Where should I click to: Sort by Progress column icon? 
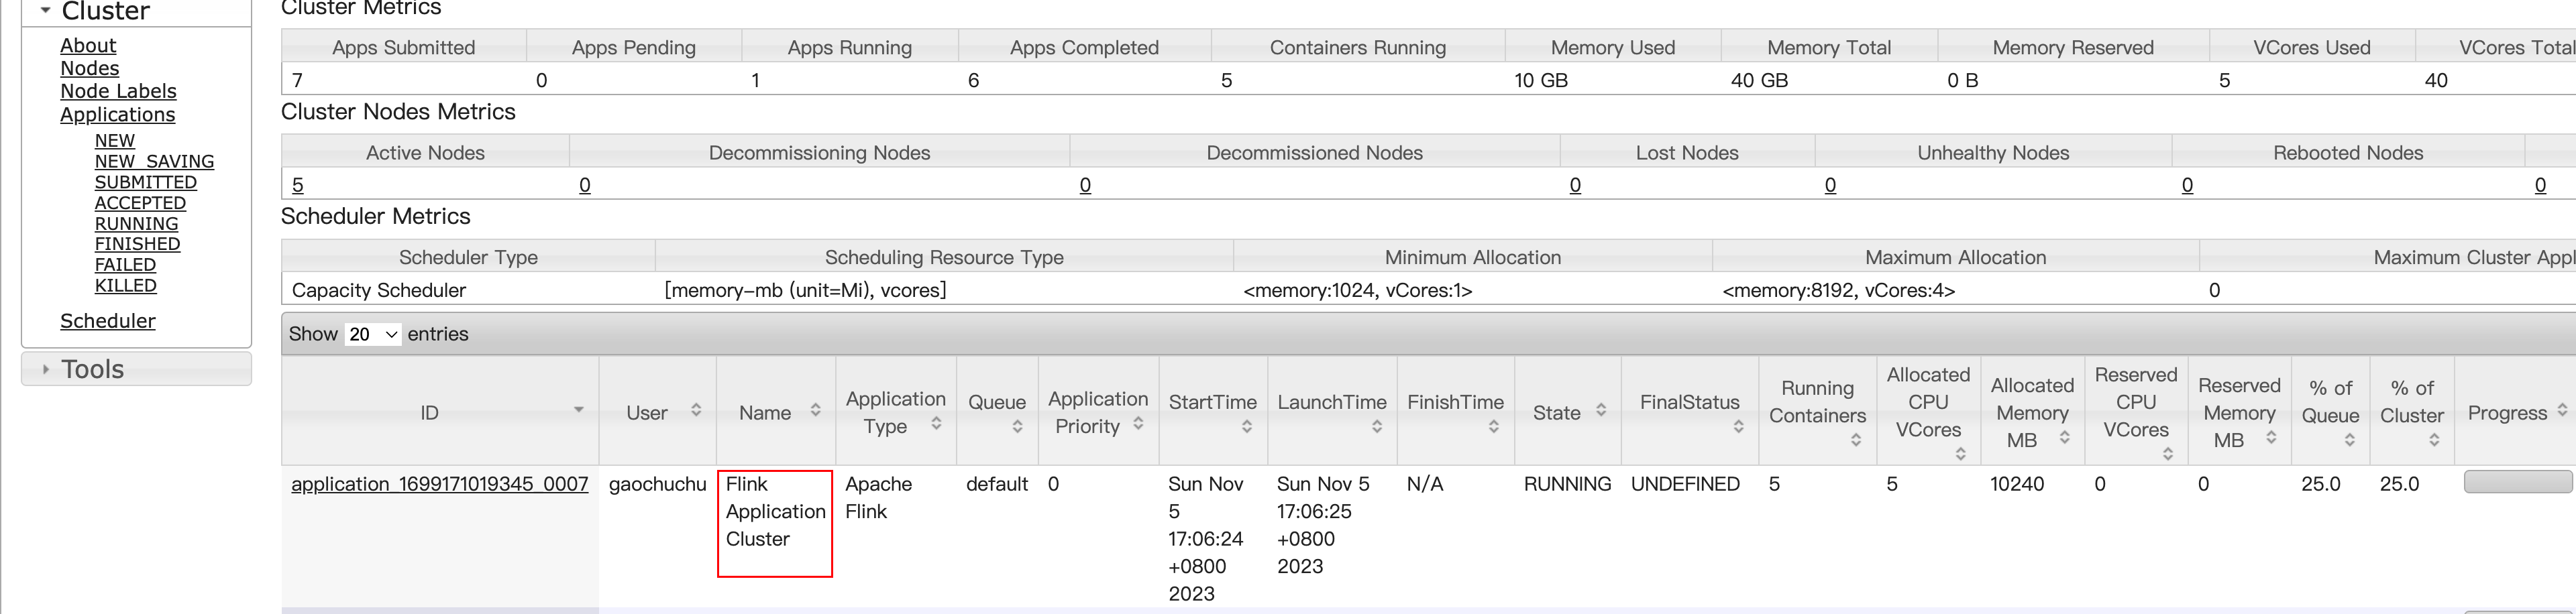[2562, 410]
